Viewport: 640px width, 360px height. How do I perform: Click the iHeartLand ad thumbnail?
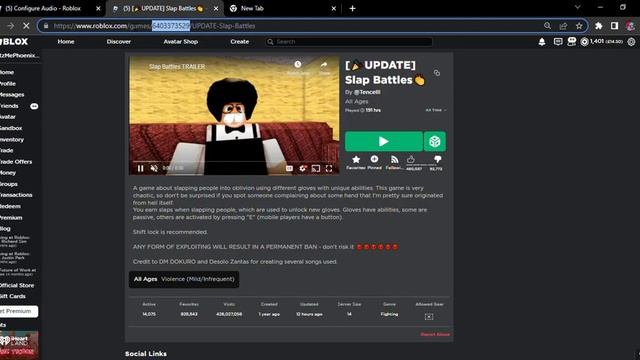(19, 345)
